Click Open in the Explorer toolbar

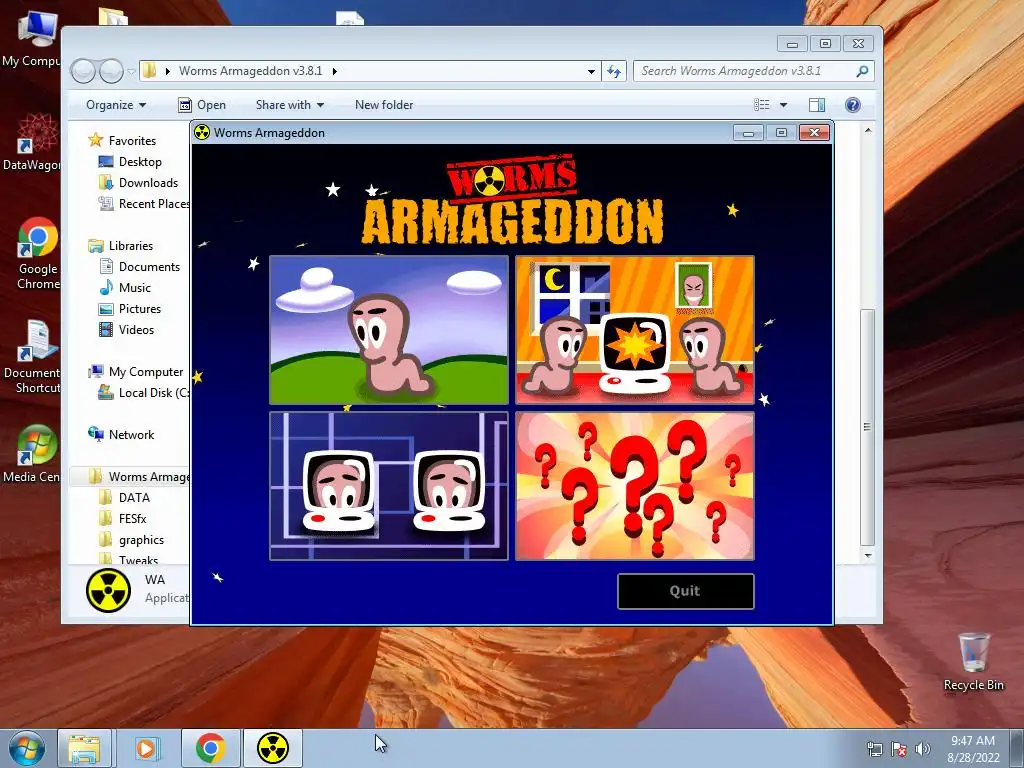coord(202,104)
